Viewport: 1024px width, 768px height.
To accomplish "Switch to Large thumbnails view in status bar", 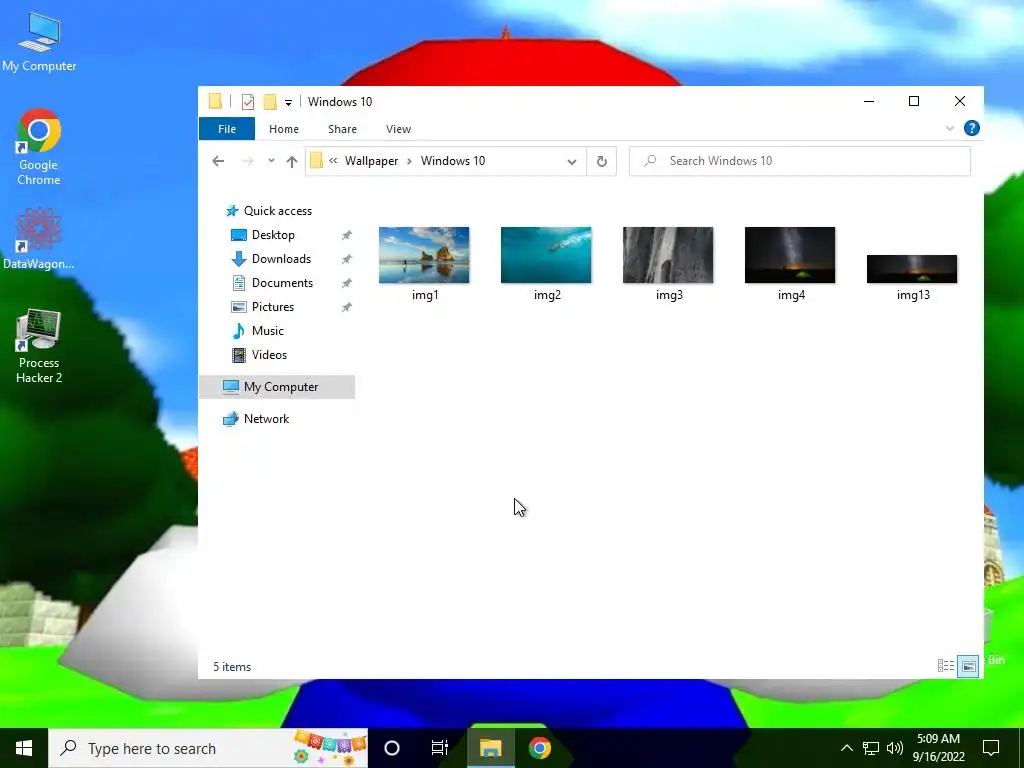I will tap(968, 667).
